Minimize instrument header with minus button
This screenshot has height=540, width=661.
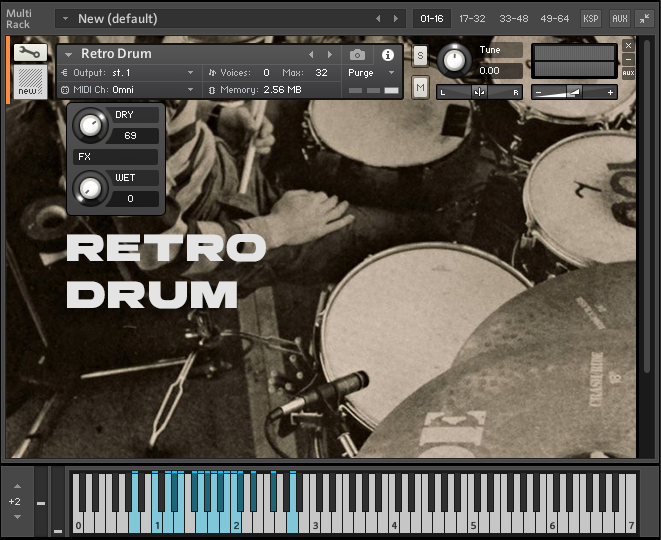(628, 59)
